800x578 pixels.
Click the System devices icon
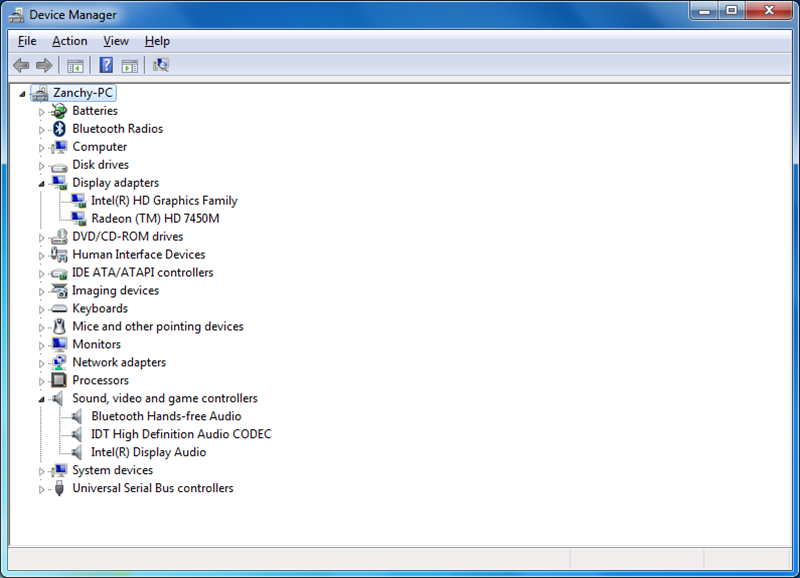59,470
